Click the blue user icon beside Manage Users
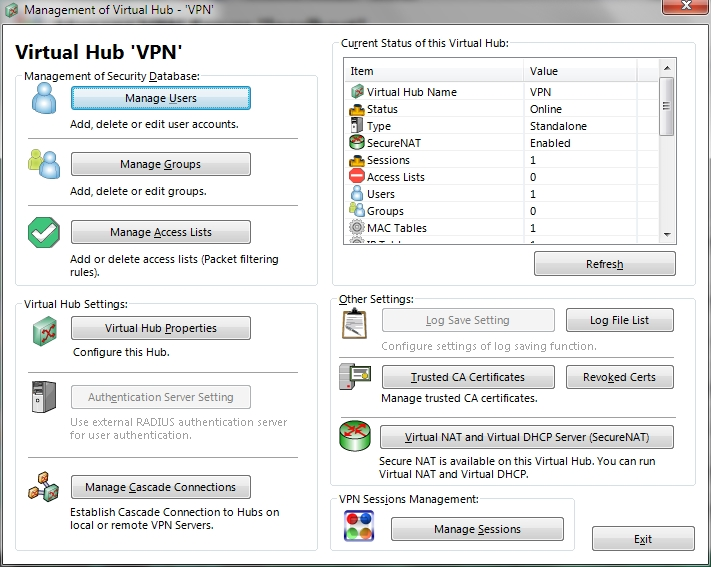The width and height of the screenshot is (711, 567). coord(44,98)
